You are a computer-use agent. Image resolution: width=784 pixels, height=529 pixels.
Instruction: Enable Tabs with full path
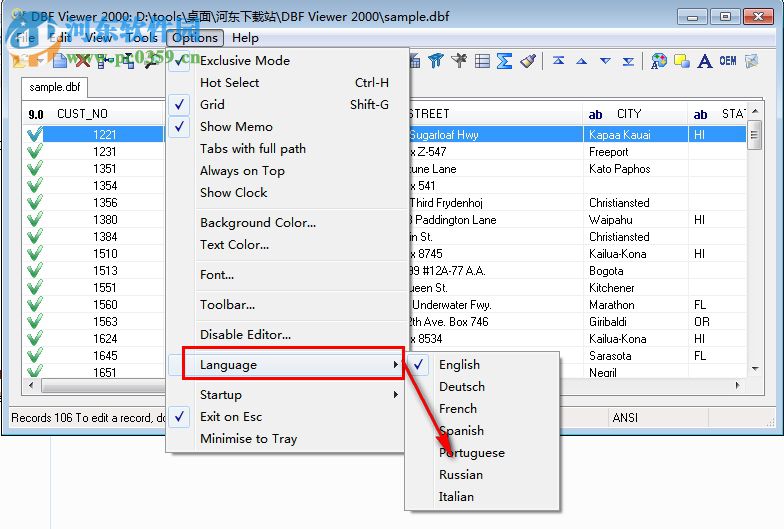[286, 148]
